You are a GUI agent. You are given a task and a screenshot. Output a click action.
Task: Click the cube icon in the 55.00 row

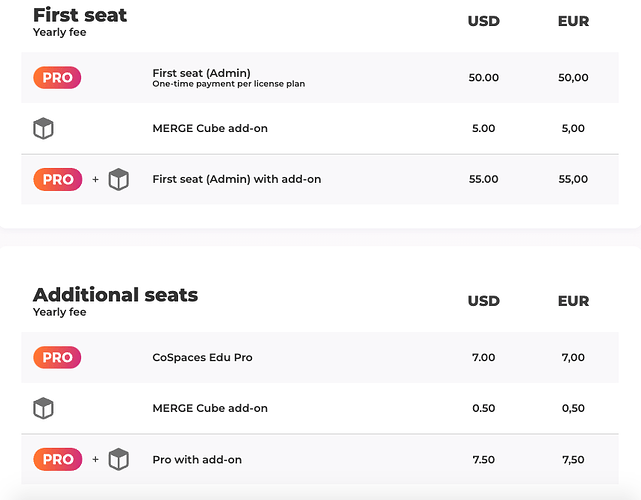[119, 180]
